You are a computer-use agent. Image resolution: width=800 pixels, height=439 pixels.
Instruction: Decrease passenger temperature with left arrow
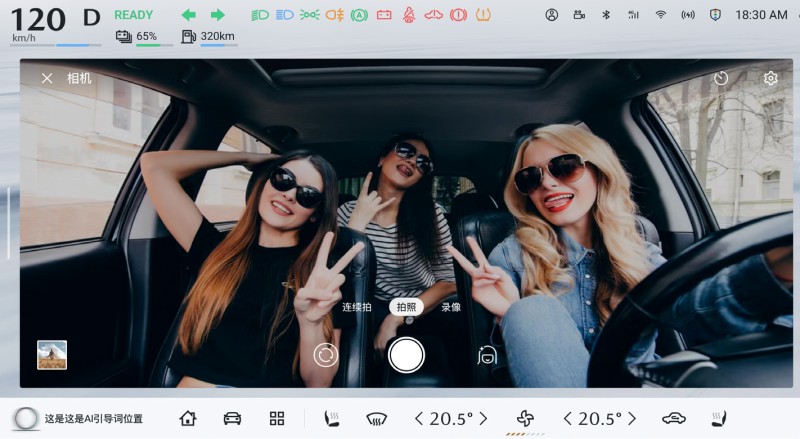(567, 419)
